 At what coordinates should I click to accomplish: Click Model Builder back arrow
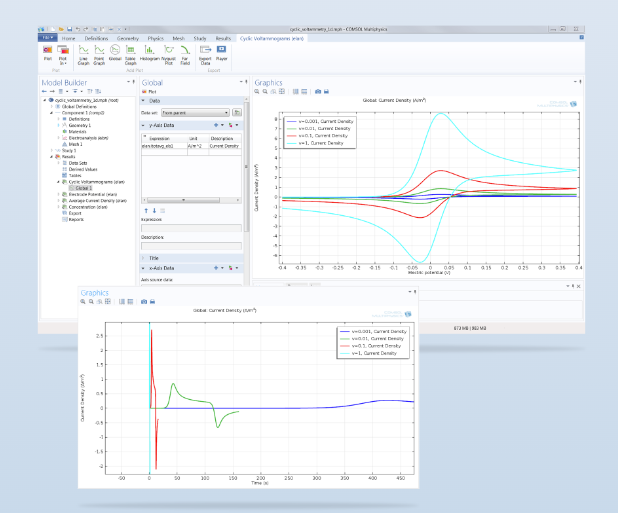click(x=44, y=91)
